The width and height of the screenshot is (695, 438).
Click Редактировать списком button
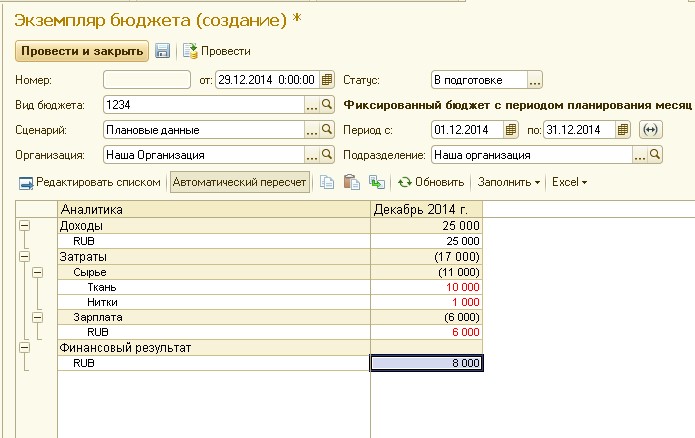click(x=90, y=182)
